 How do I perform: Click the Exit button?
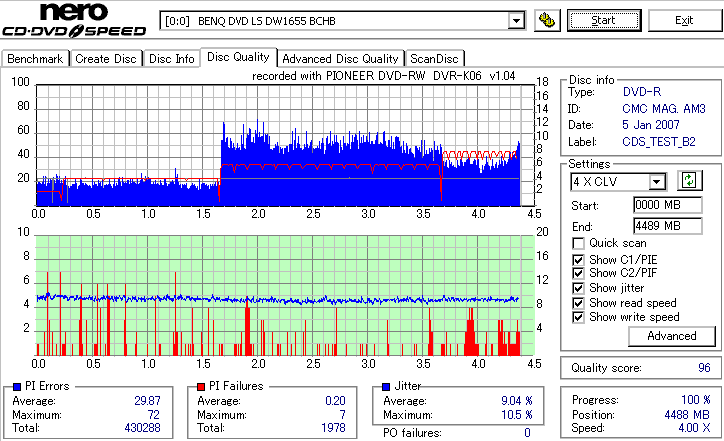pyautogui.click(x=684, y=20)
